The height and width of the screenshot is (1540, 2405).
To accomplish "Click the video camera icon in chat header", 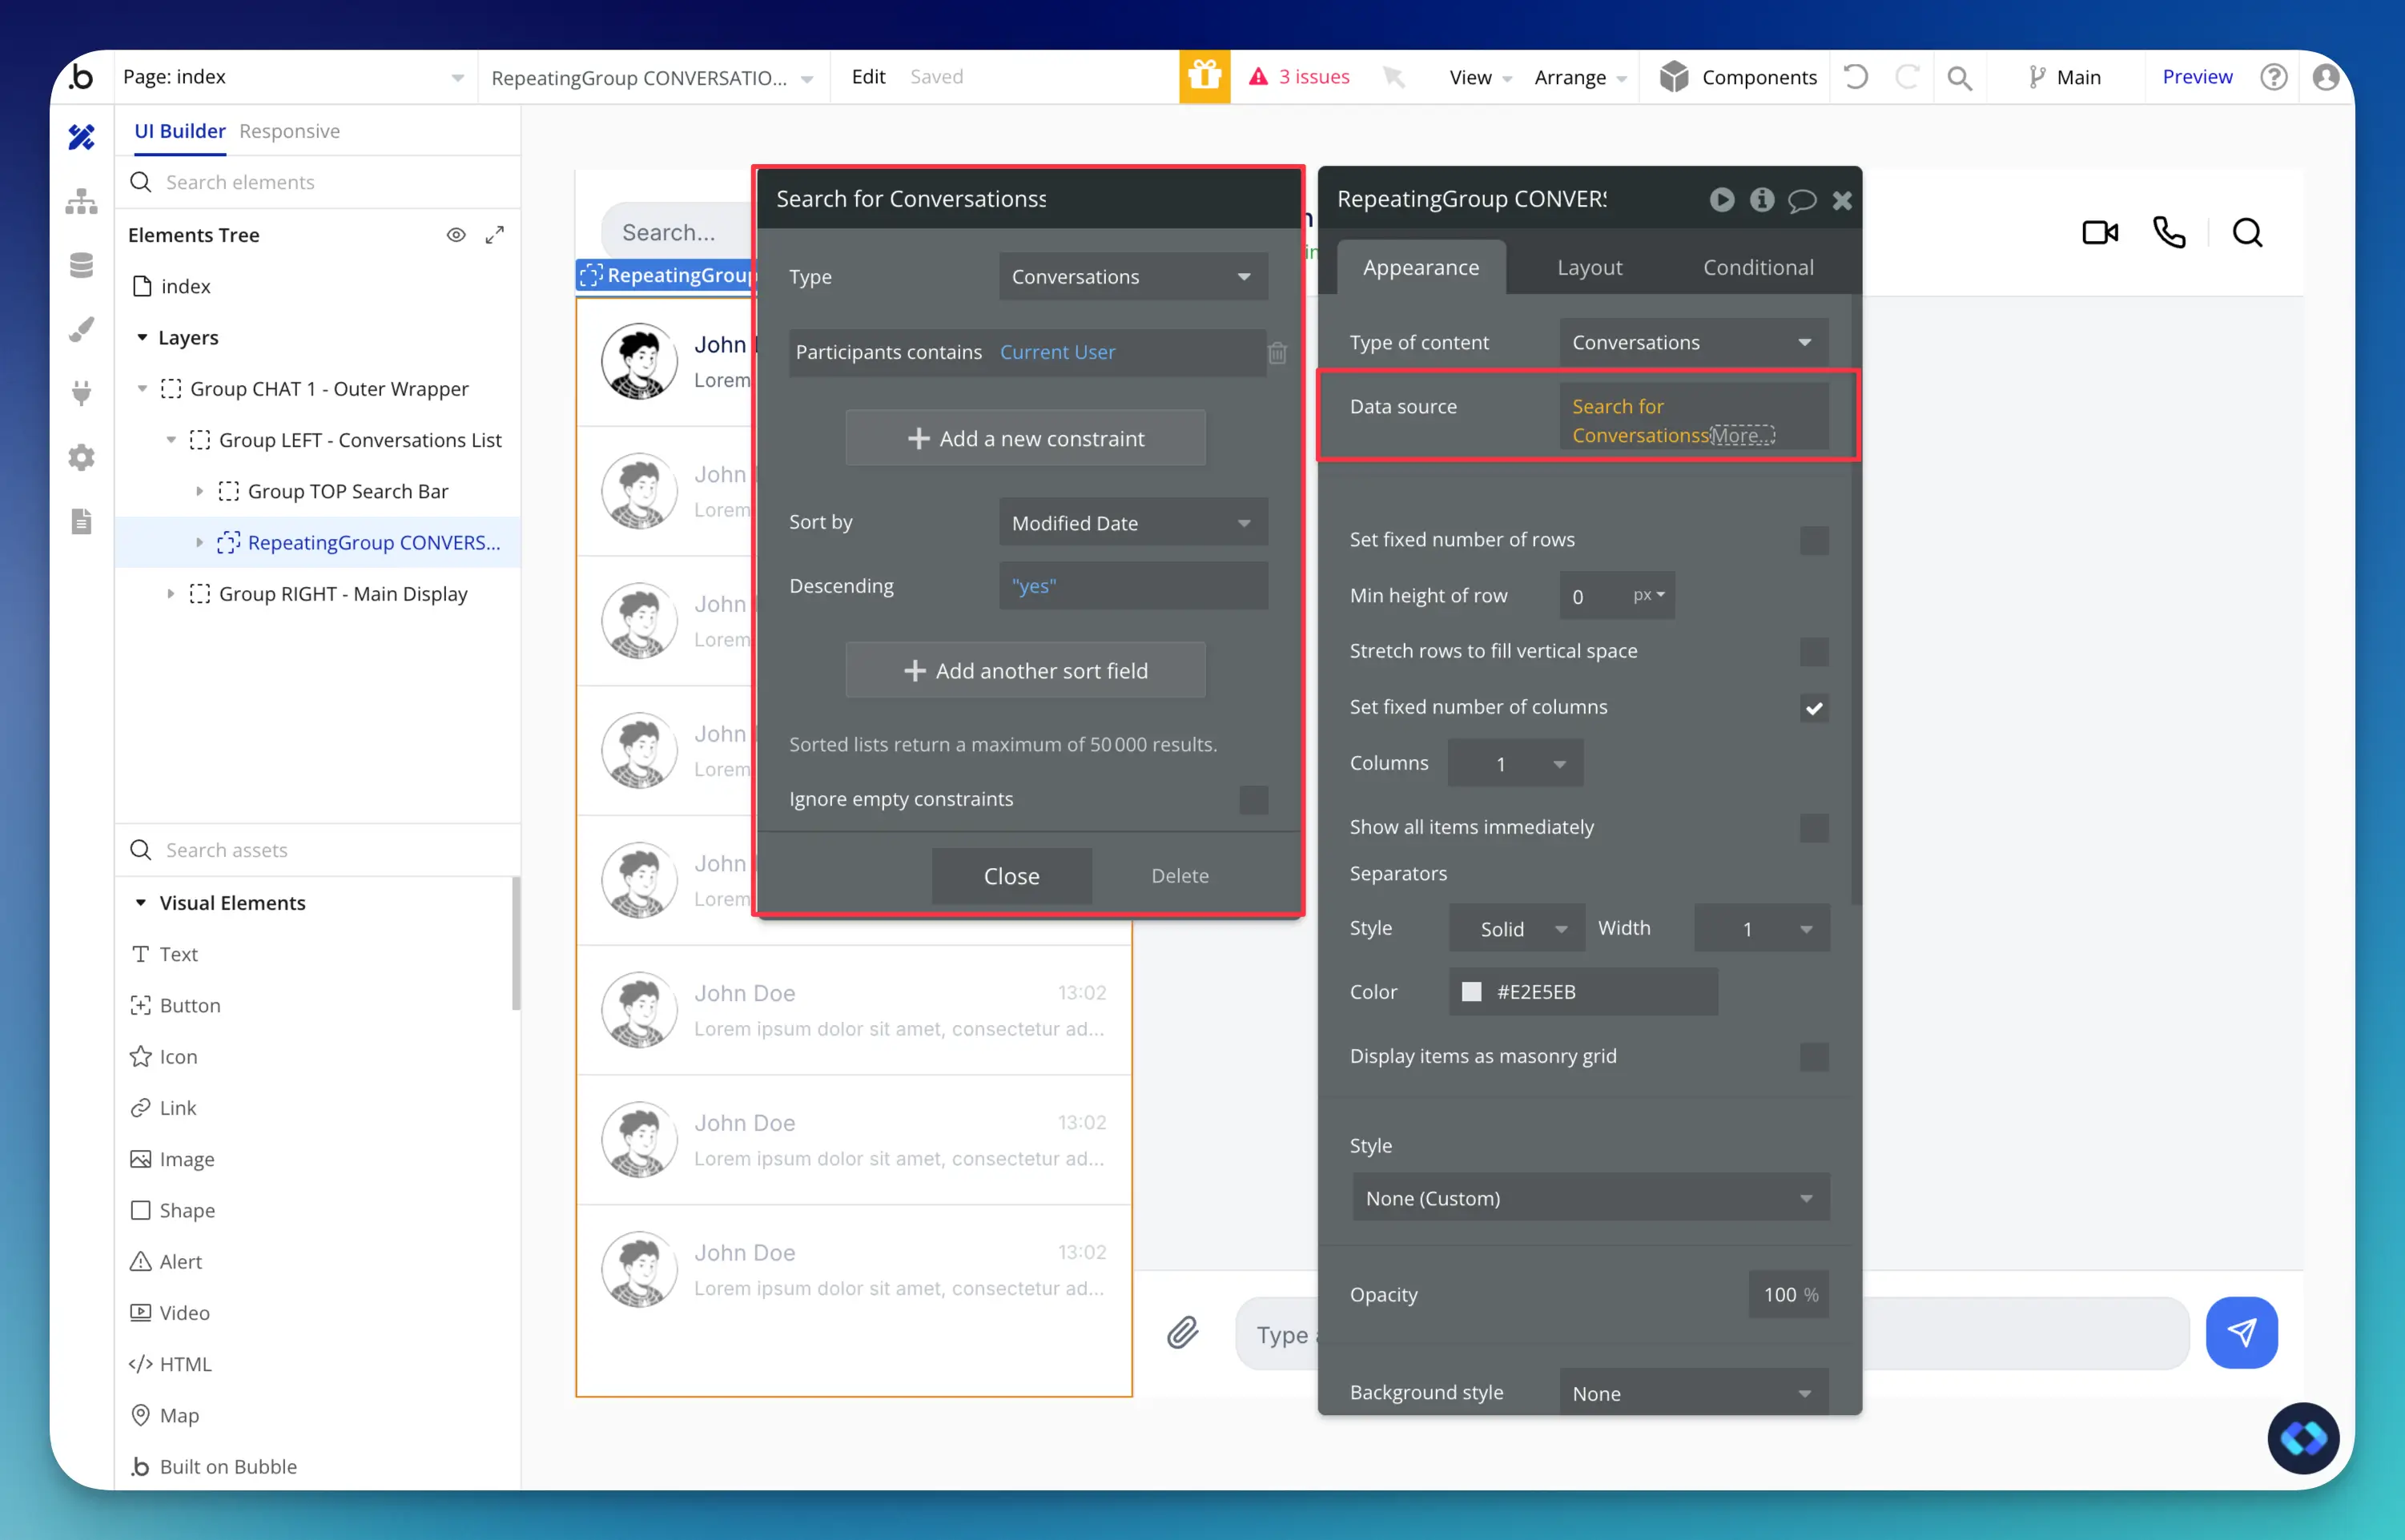I will (x=2100, y=233).
